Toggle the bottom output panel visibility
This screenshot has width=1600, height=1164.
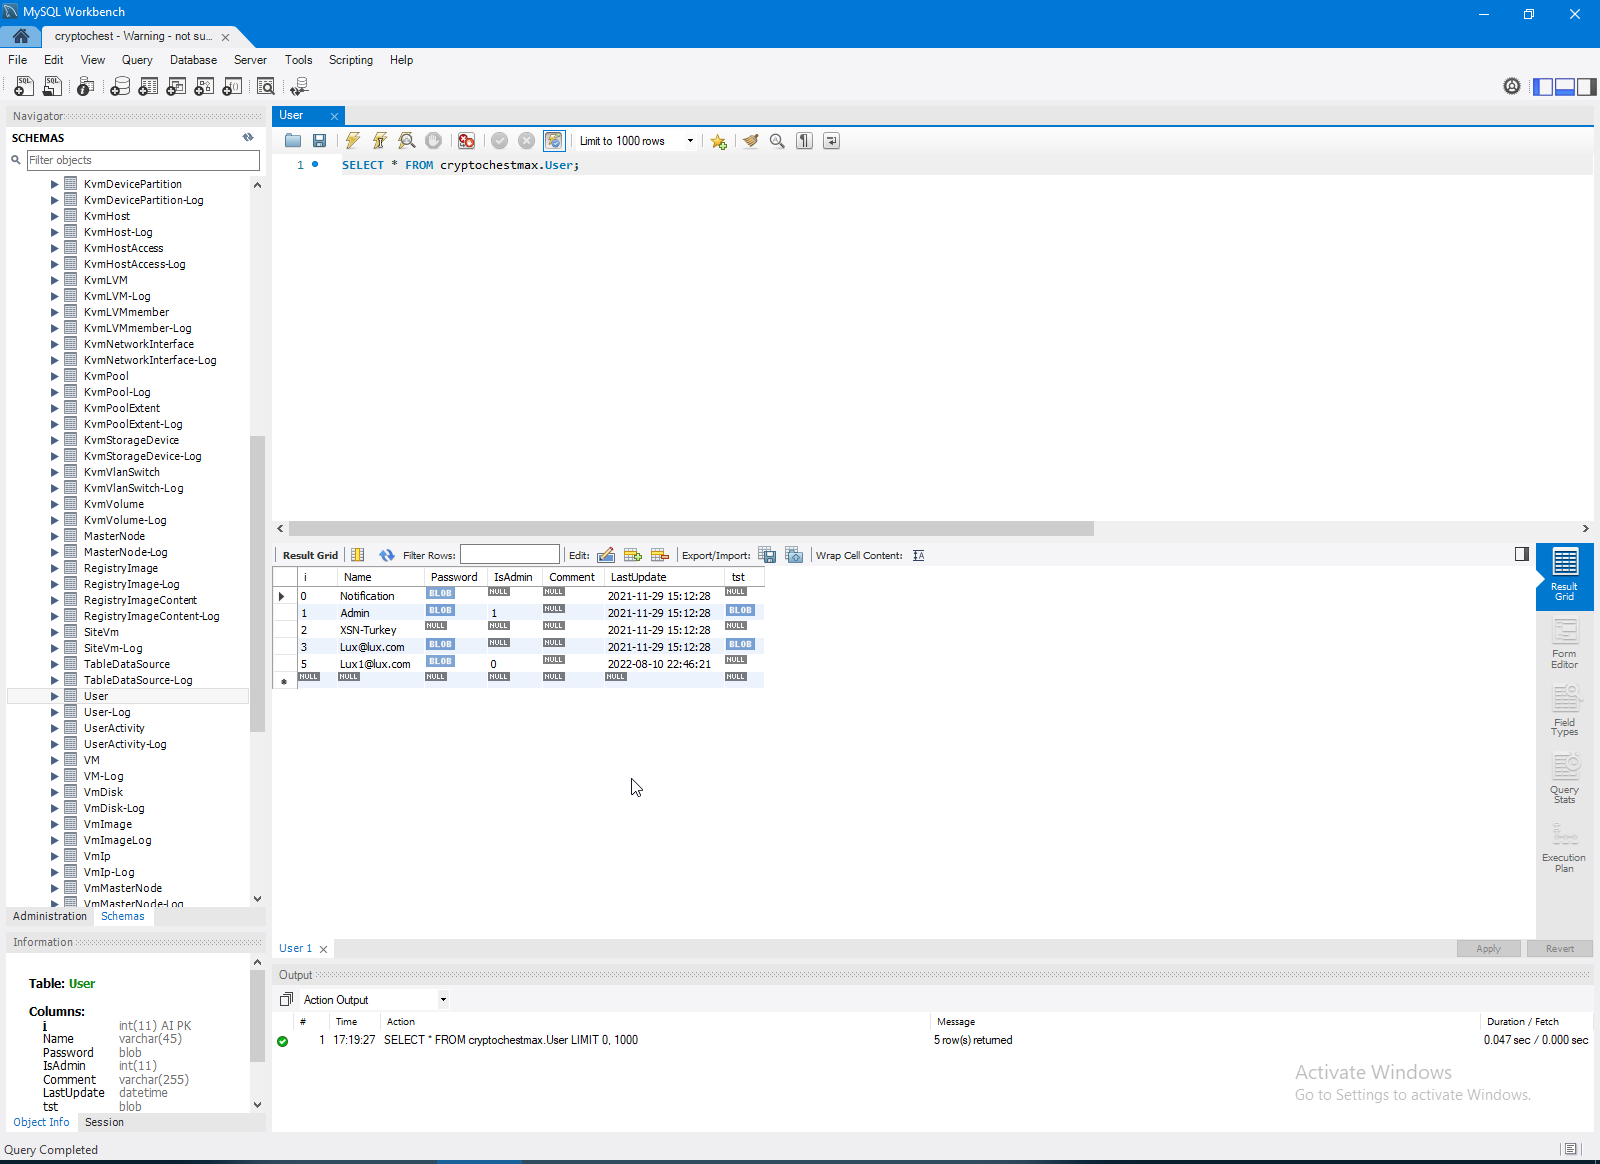coord(1565,87)
